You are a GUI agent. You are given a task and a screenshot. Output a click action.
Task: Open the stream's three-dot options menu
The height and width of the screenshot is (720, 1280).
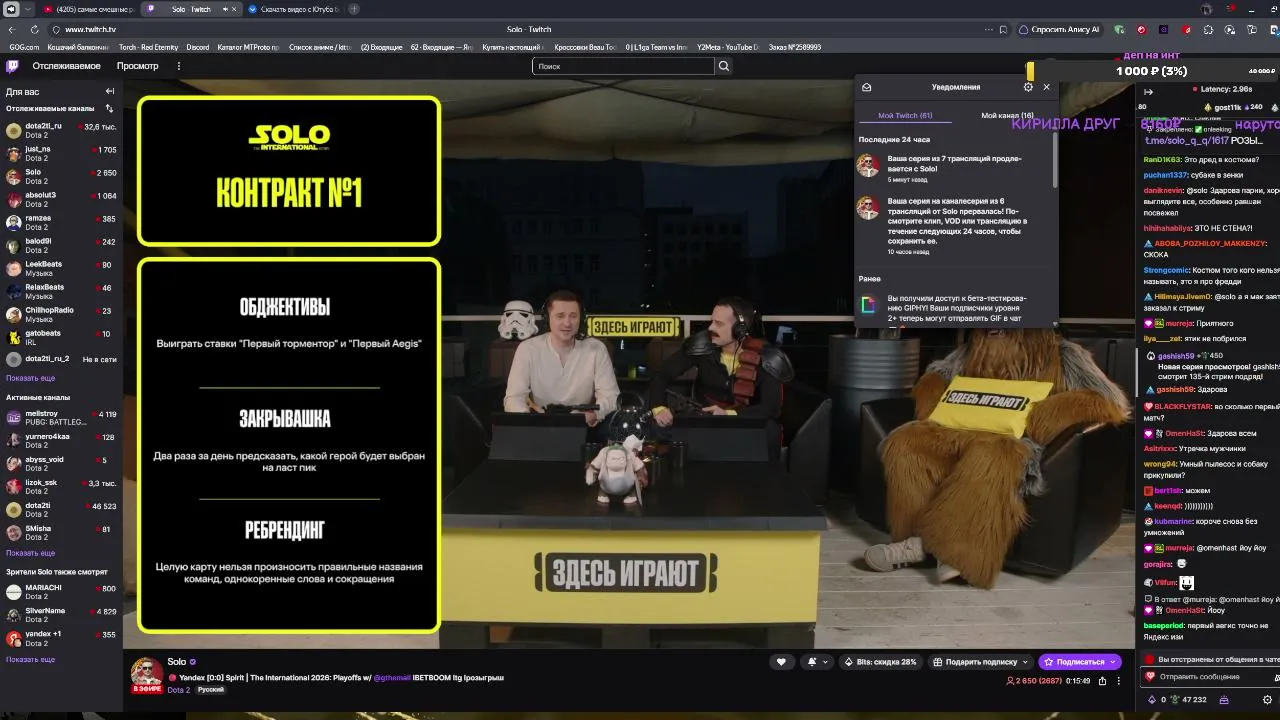click(x=1119, y=681)
